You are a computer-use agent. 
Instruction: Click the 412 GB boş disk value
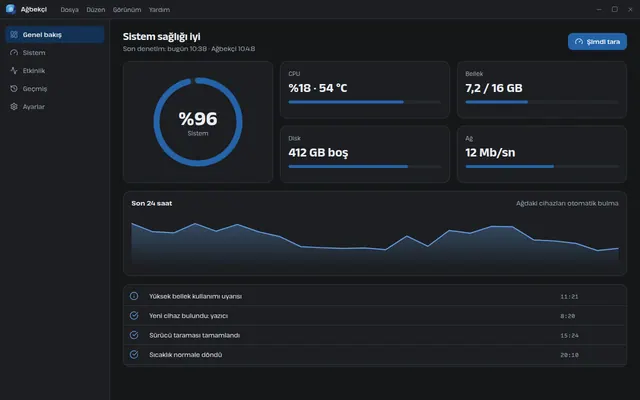[318, 153]
